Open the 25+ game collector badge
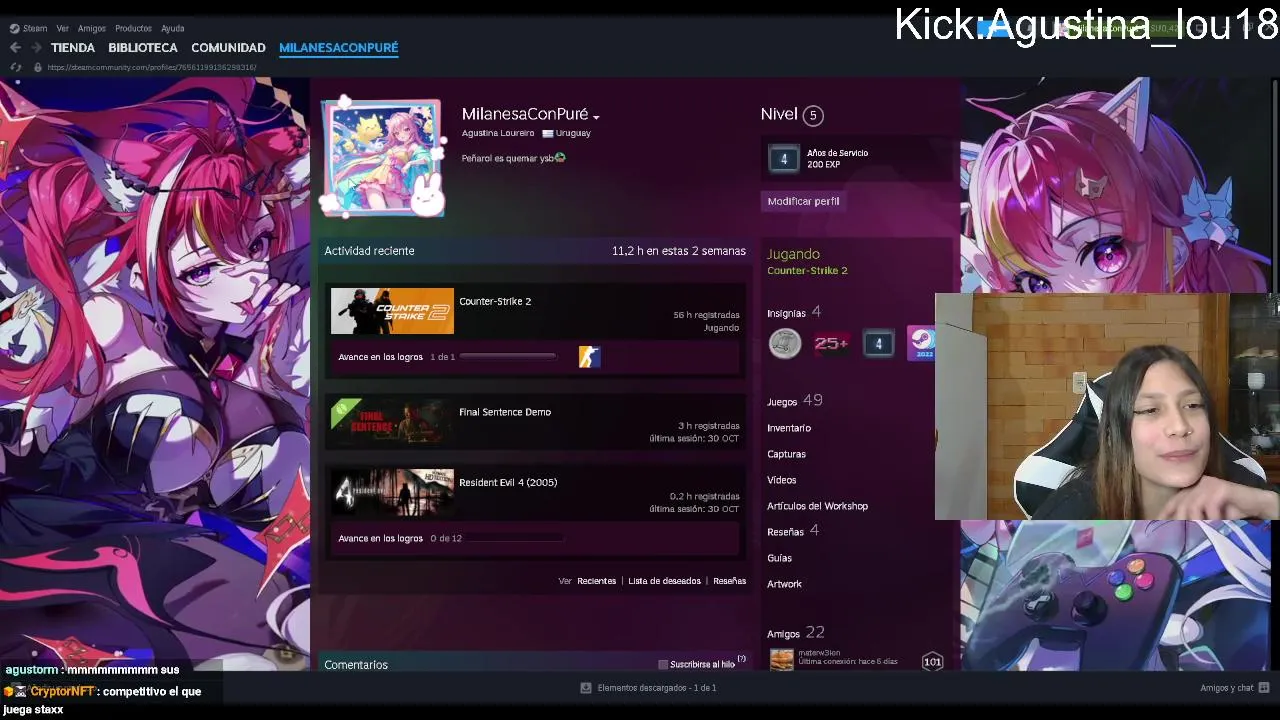 click(831, 343)
